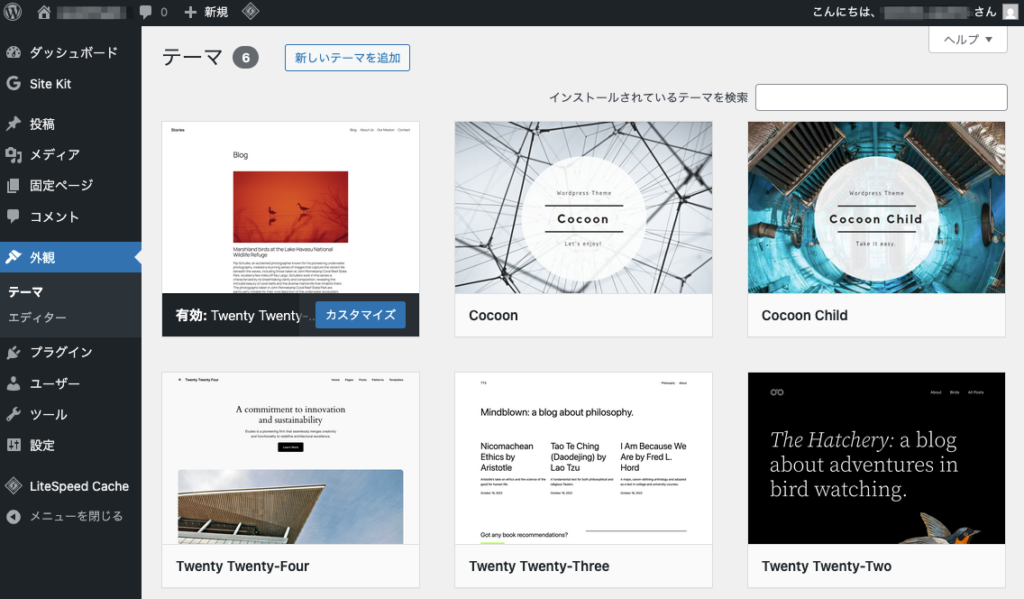Image resolution: width=1024 pixels, height=599 pixels.
Task: Click the Twenty Twenty-Three theme name label
Action: pos(539,566)
